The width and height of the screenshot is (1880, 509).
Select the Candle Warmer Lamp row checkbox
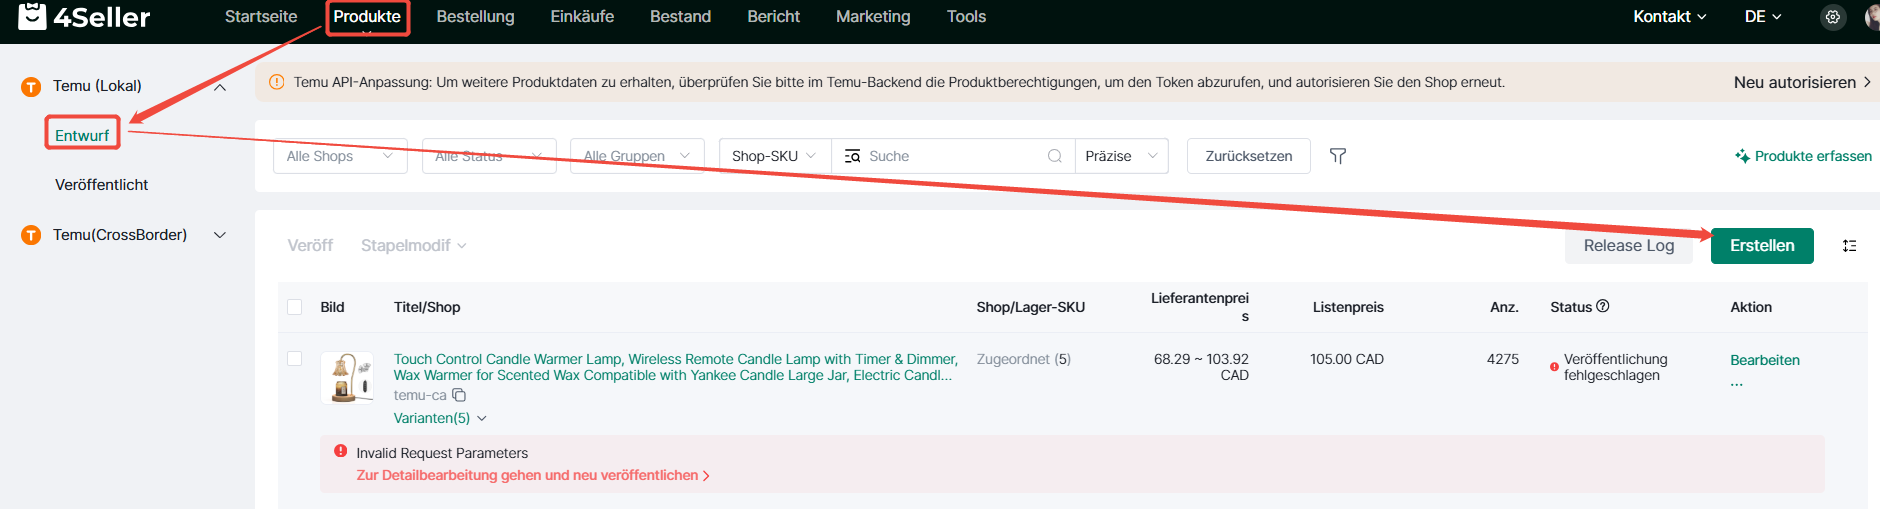(294, 358)
